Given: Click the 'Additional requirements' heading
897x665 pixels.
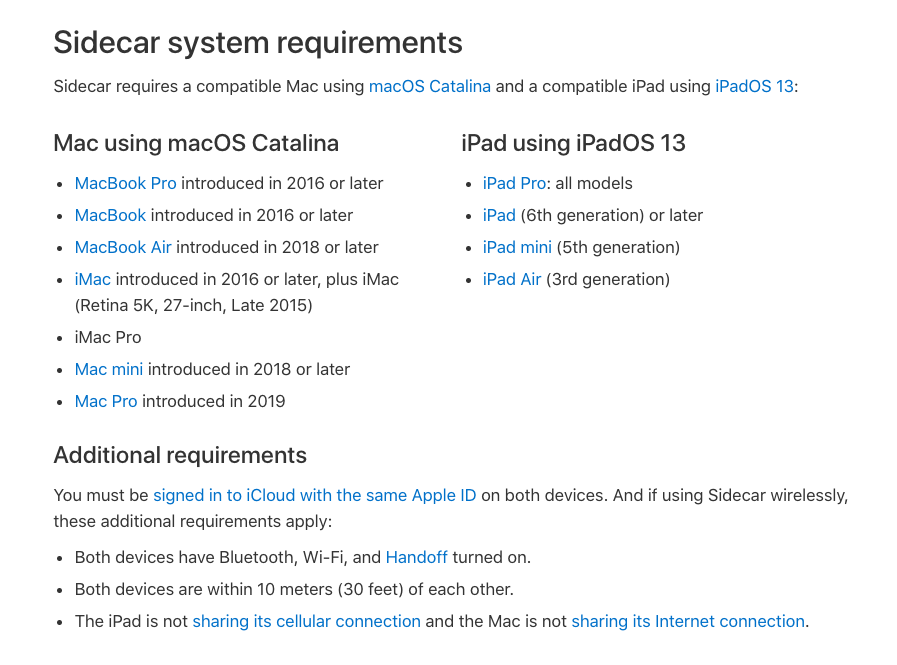Looking at the screenshot, I should click(x=180, y=455).
